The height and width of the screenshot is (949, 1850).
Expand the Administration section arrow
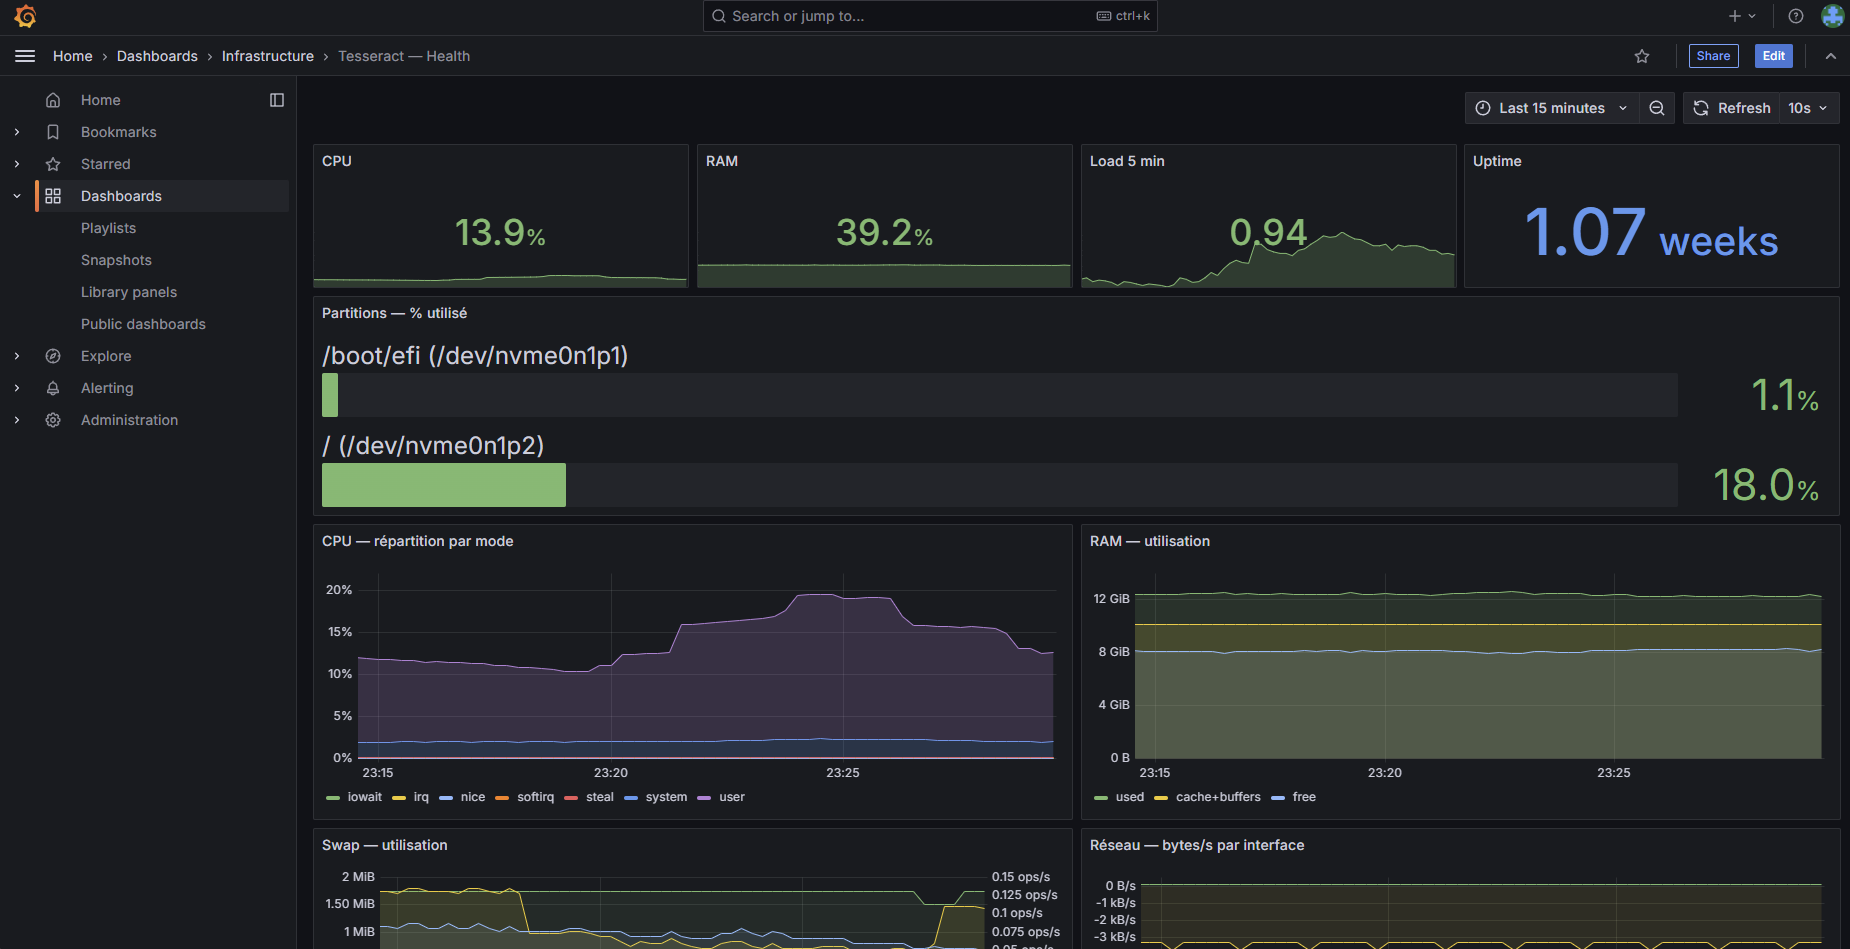click(x=17, y=420)
